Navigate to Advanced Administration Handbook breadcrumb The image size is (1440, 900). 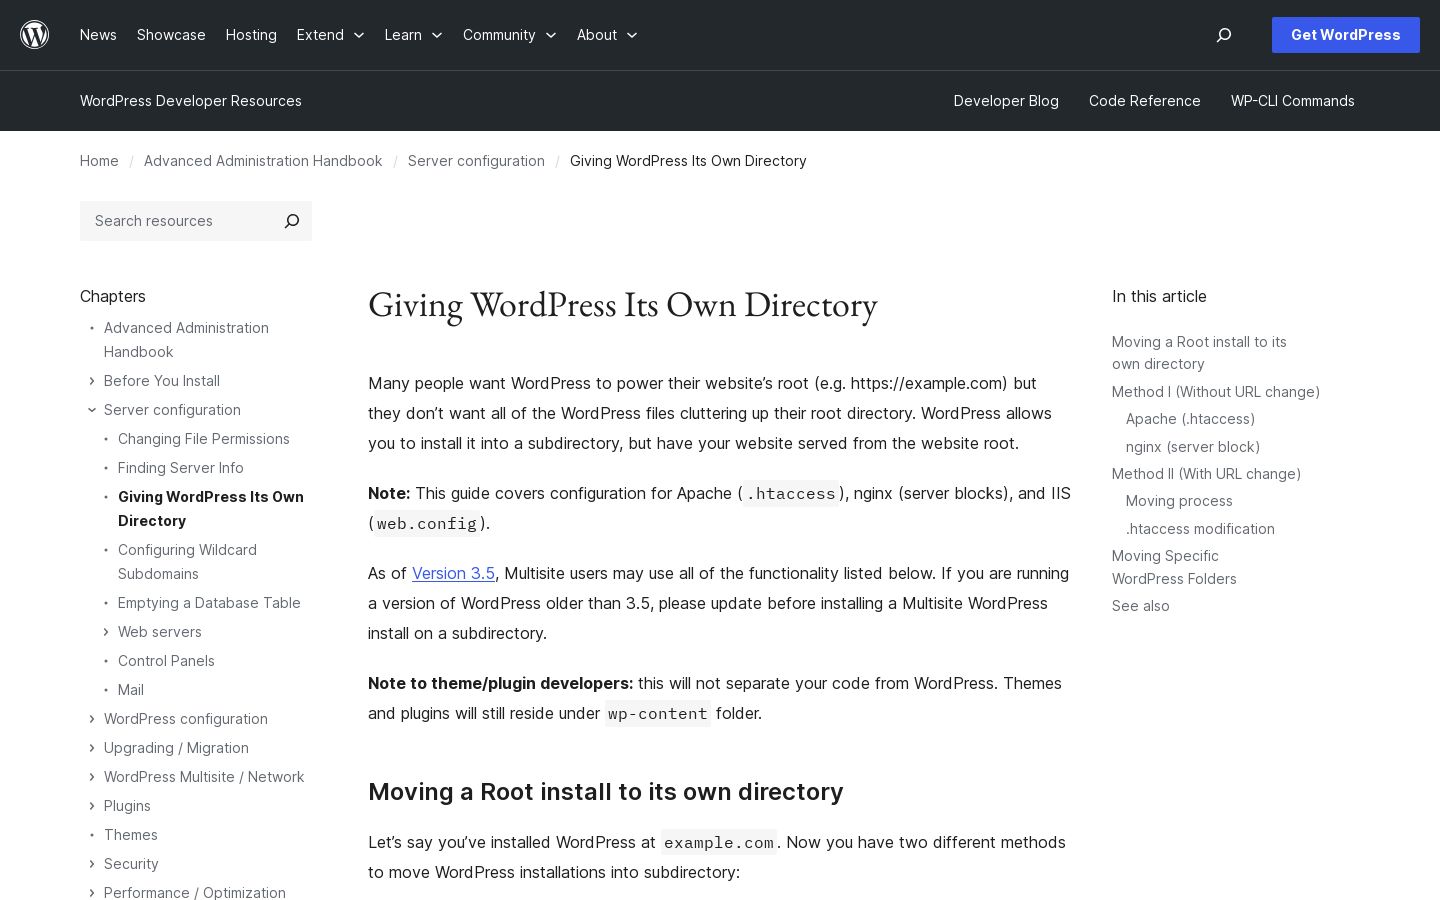point(263,161)
